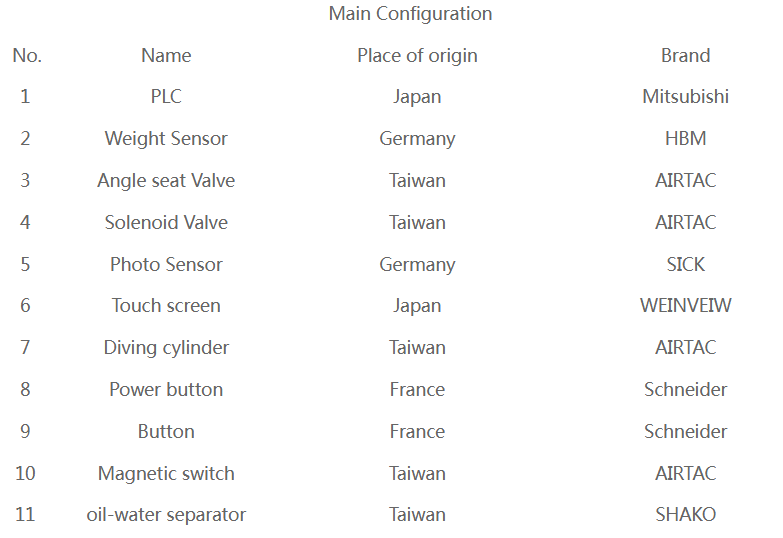The width and height of the screenshot is (783, 538).
Task: Click the Angle seat Valve entry
Action: [166, 181]
